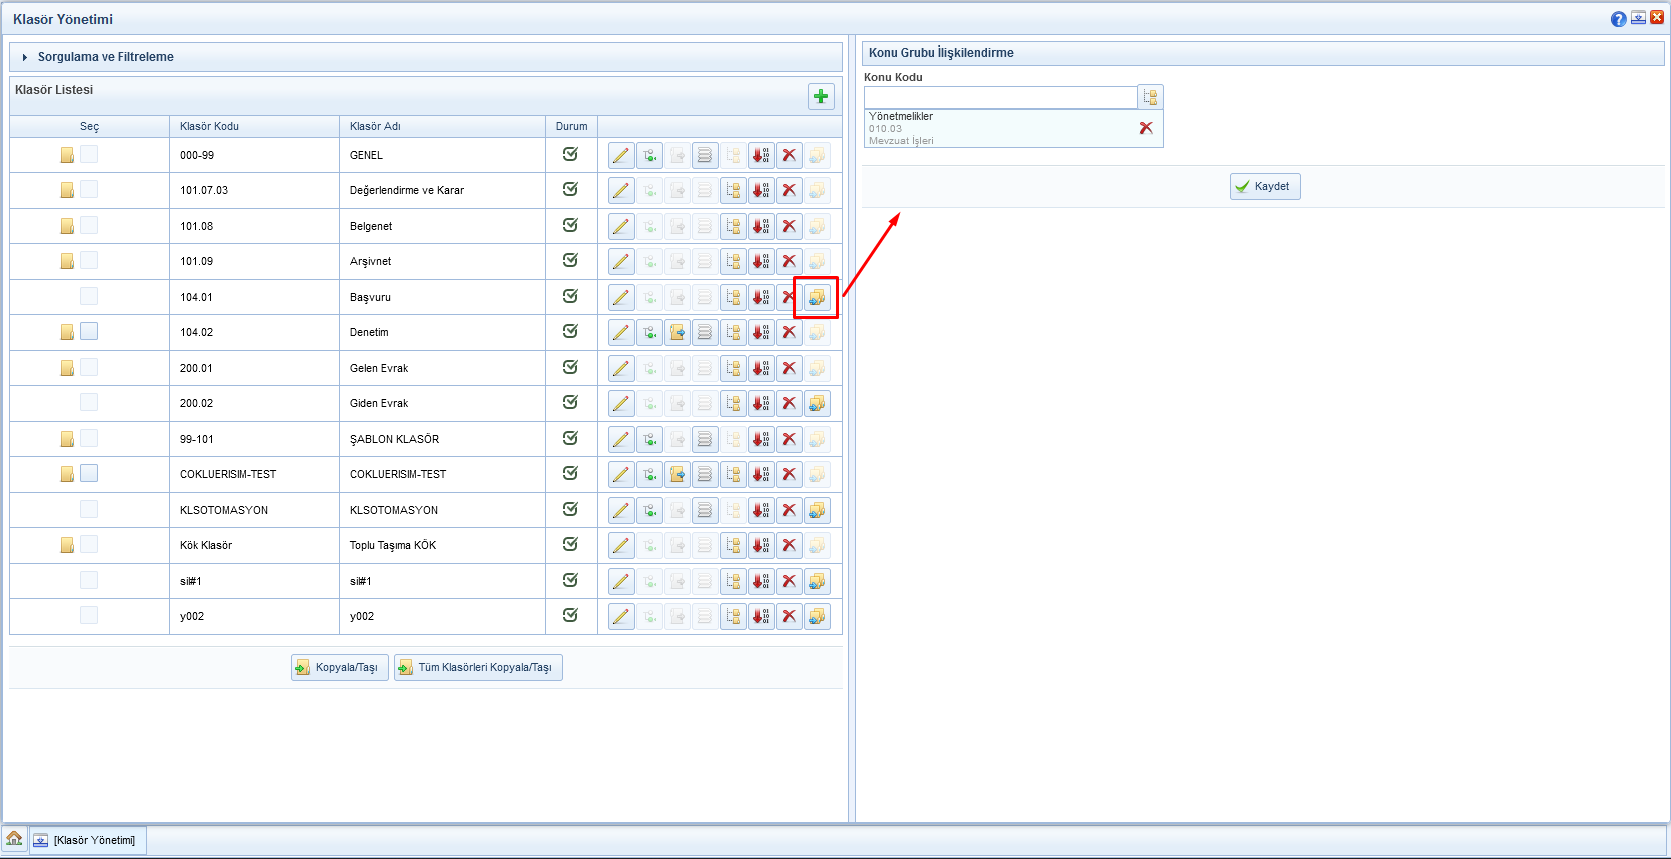Viewport: 1671px width, 859px height.
Task: Click Tüm Klasörleri Kopyala/Taşı button
Action: (x=478, y=667)
